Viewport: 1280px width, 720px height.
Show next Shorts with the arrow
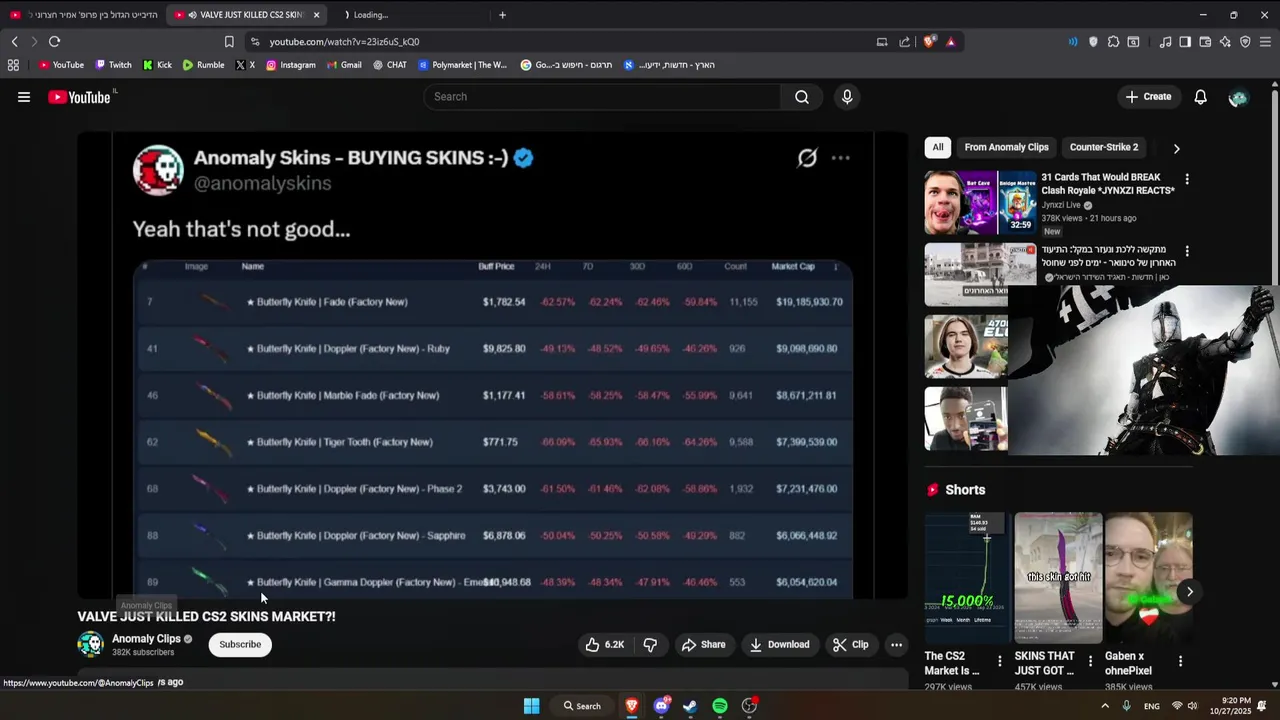pos(1189,592)
